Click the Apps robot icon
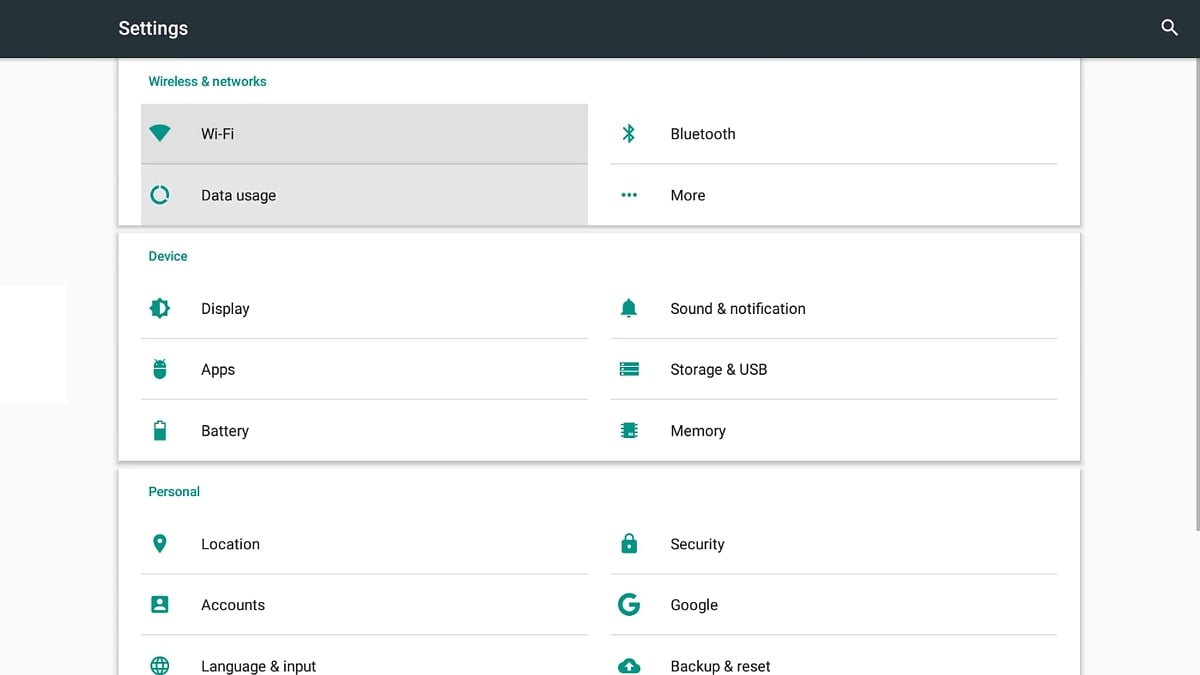The image size is (1200, 675). 160,369
